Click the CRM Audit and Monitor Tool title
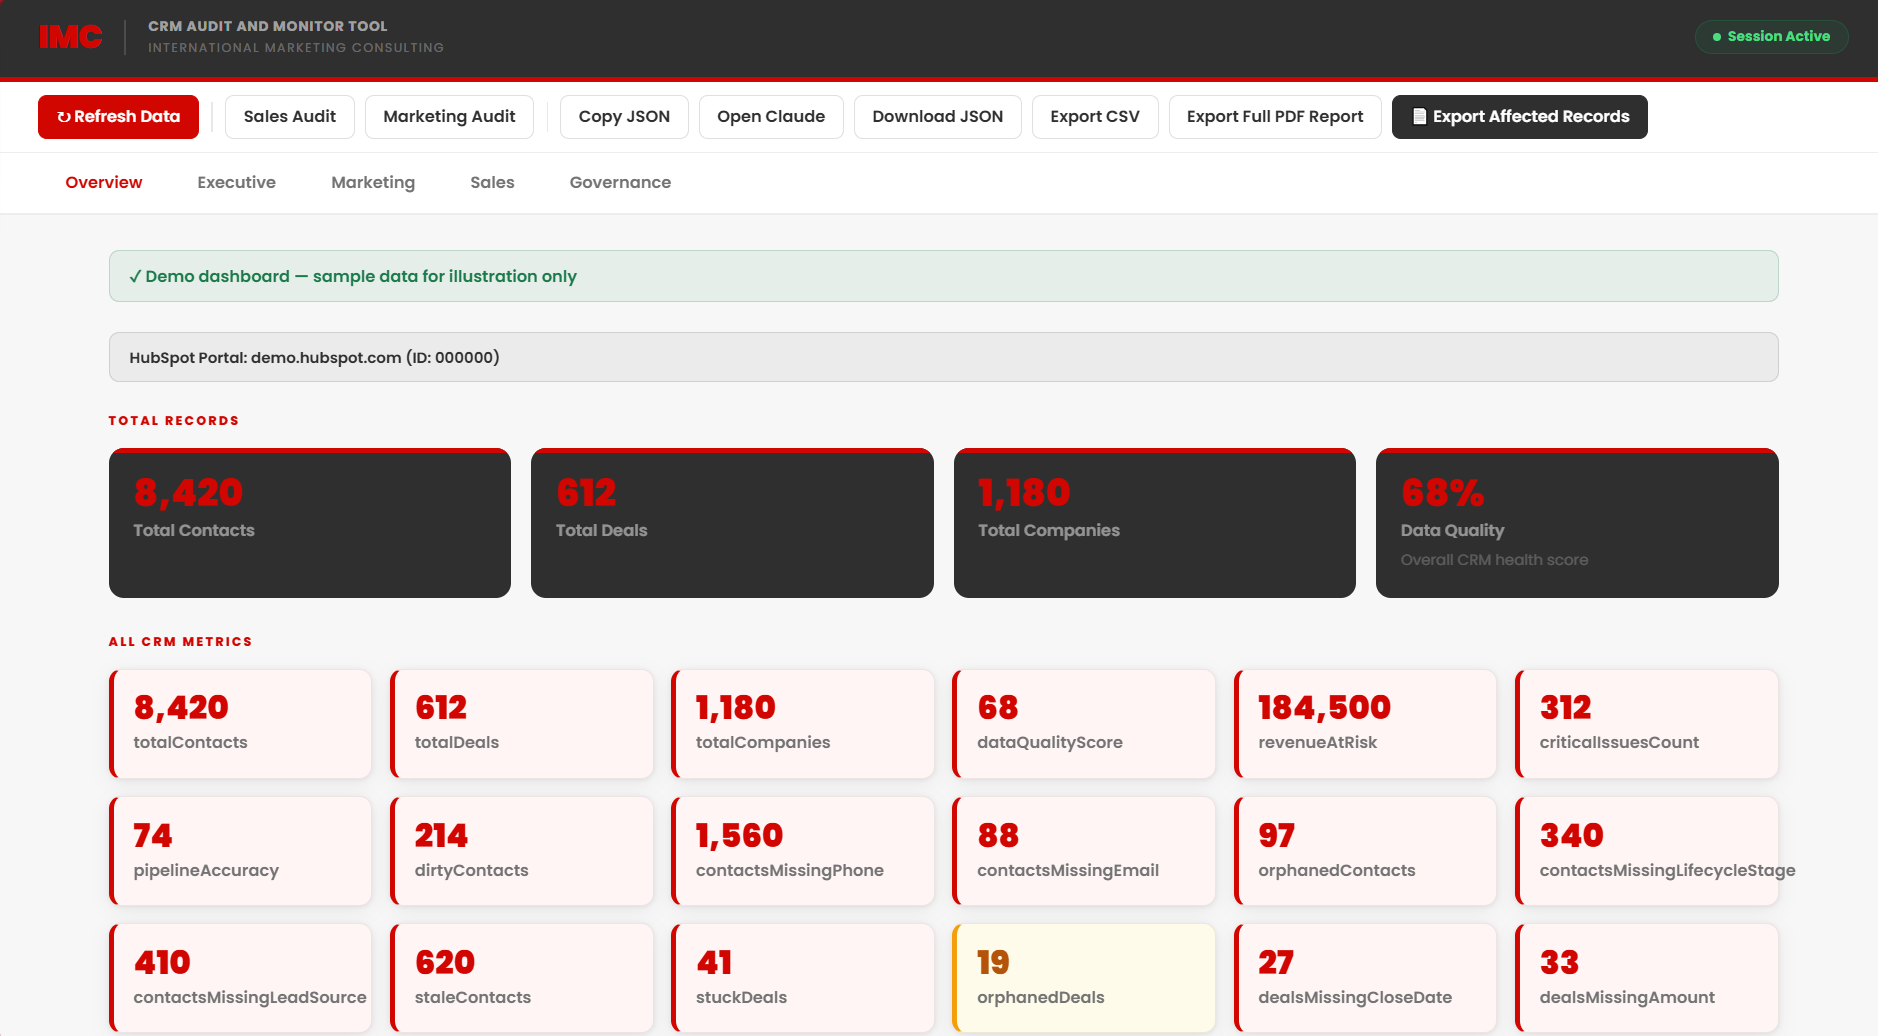This screenshot has width=1878, height=1036. [268, 26]
